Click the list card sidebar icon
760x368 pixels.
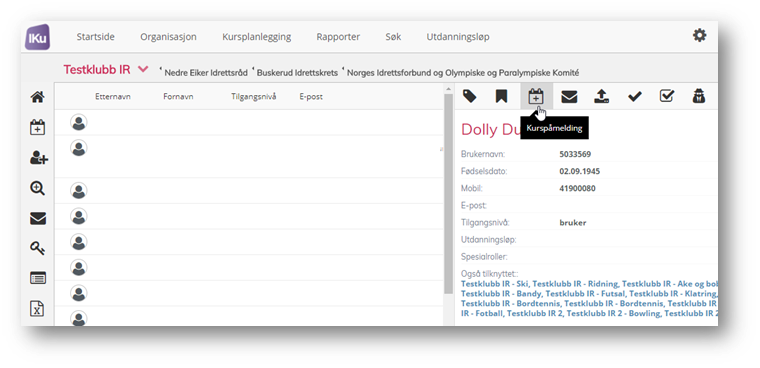click(x=38, y=278)
